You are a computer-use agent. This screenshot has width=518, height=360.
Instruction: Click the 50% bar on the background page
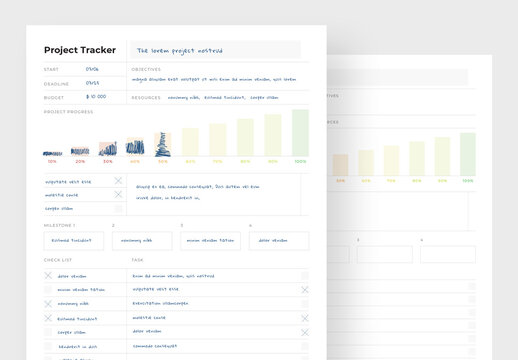click(x=340, y=165)
